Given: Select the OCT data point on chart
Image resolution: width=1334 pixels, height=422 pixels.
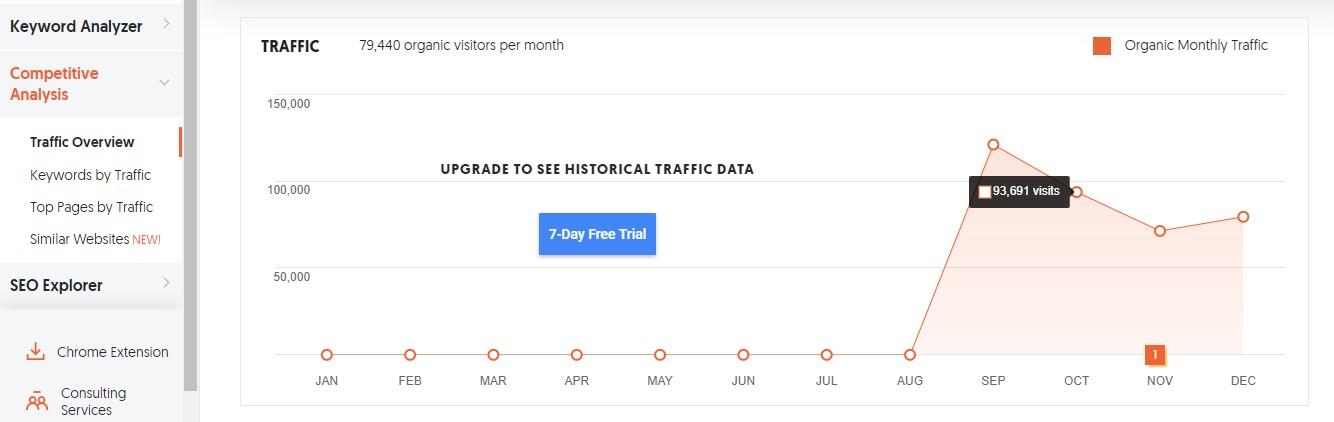Looking at the screenshot, I should [x=1077, y=192].
